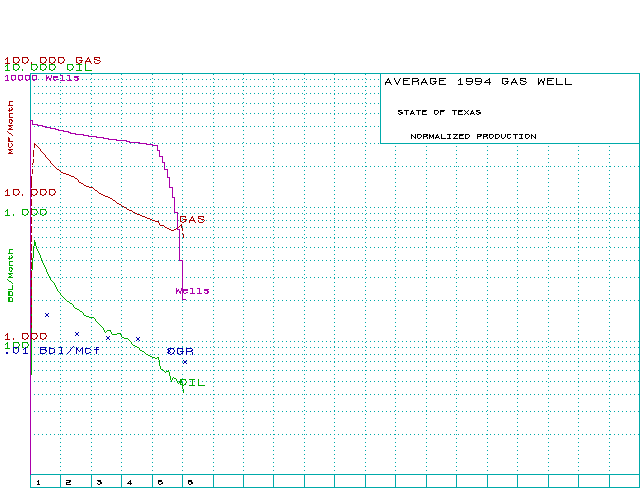Screen dimensions: 640x491
Task: Select year 3 on the bottom axis
Action: 98,482
